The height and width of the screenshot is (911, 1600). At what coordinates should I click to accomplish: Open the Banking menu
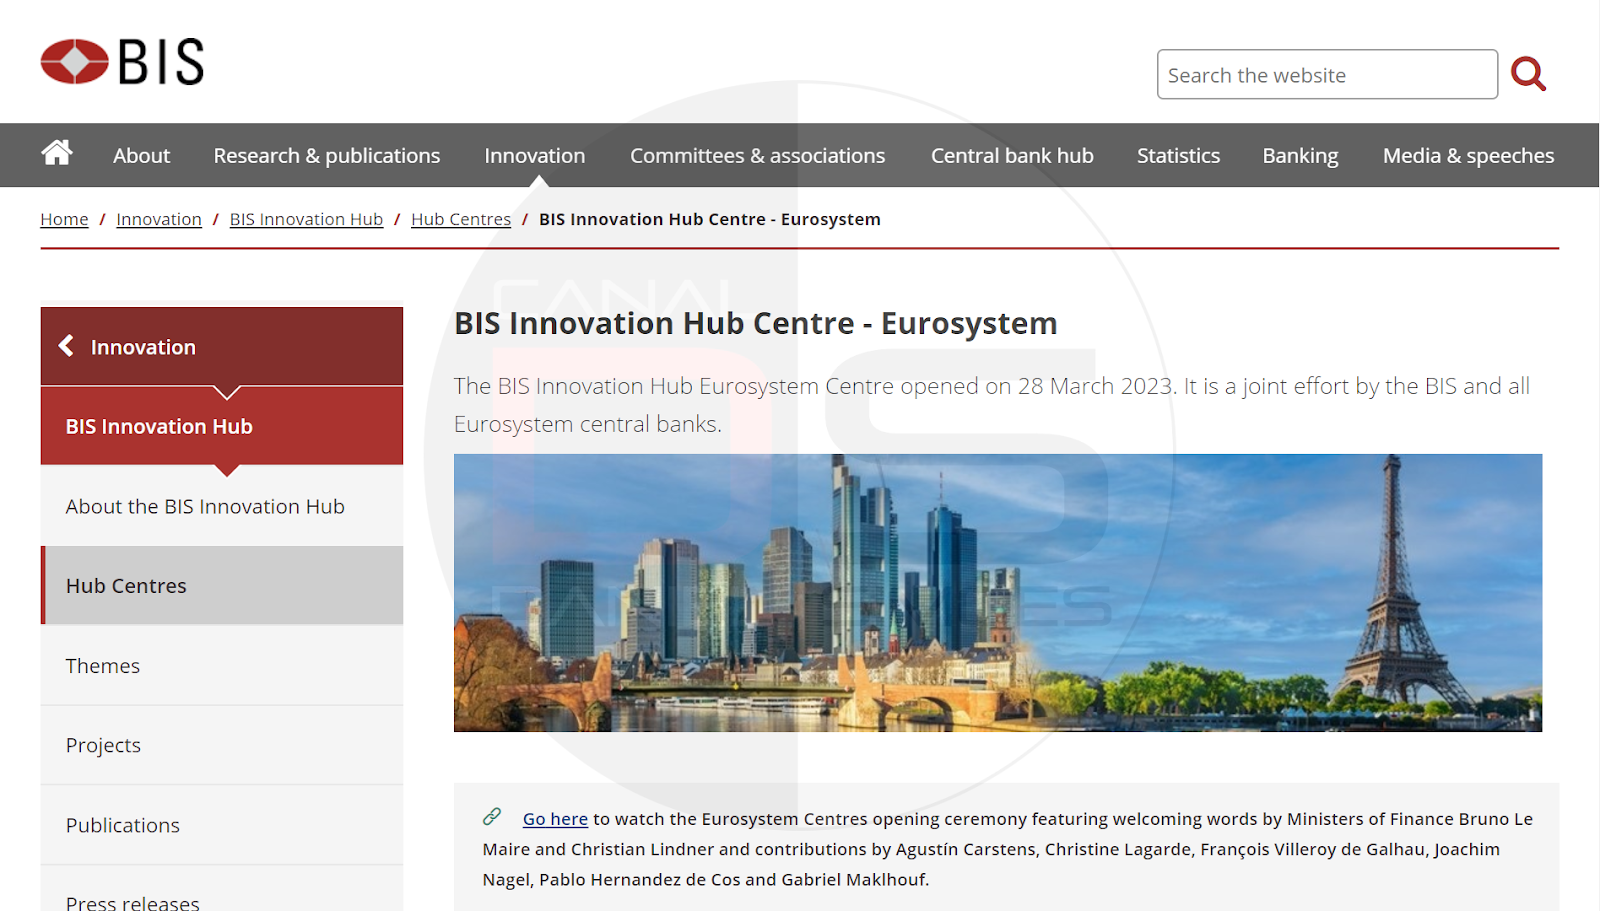coord(1300,156)
